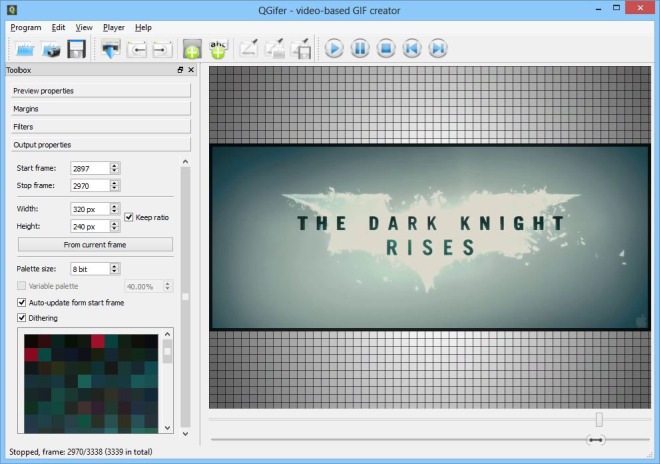This screenshot has width=660, height=464.
Task: Go to previous frame
Action: (412, 48)
